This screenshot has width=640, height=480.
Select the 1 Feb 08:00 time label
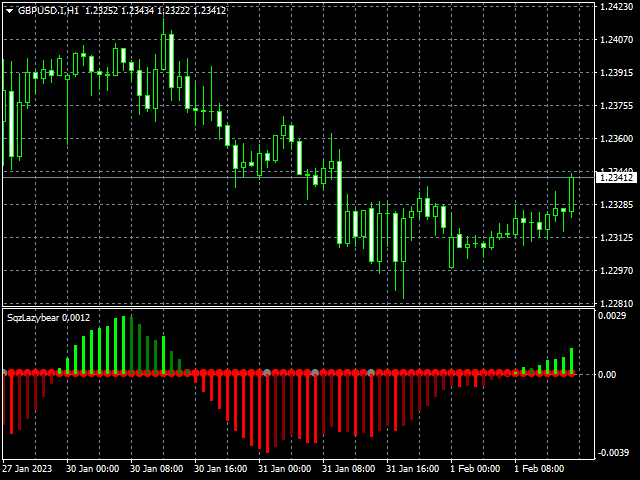click(539, 469)
